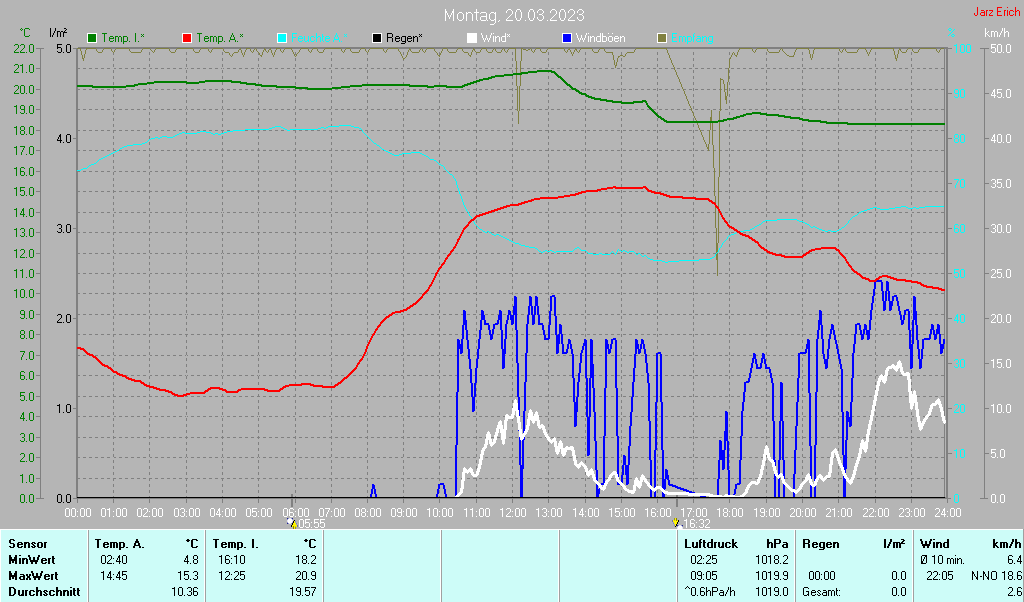The width and height of the screenshot is (1024, 602).
Task: Click the 'Regen' column header in table
Action: click(x=821, y=544)
